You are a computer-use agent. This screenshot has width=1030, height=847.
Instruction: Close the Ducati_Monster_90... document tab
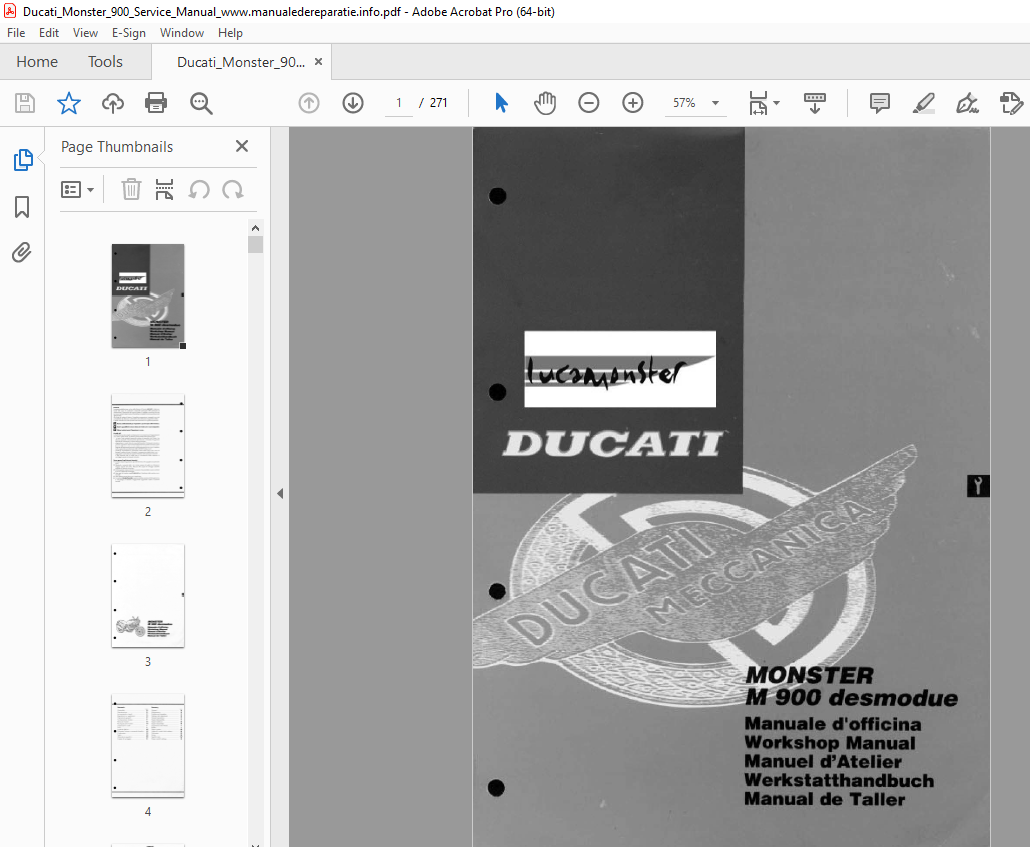(319, 62)
